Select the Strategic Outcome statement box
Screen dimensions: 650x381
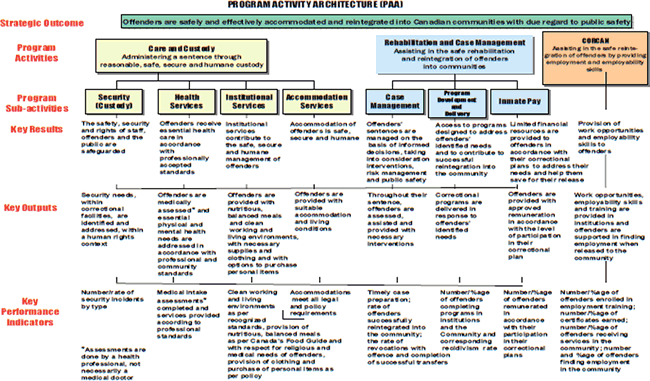[376, 22]
